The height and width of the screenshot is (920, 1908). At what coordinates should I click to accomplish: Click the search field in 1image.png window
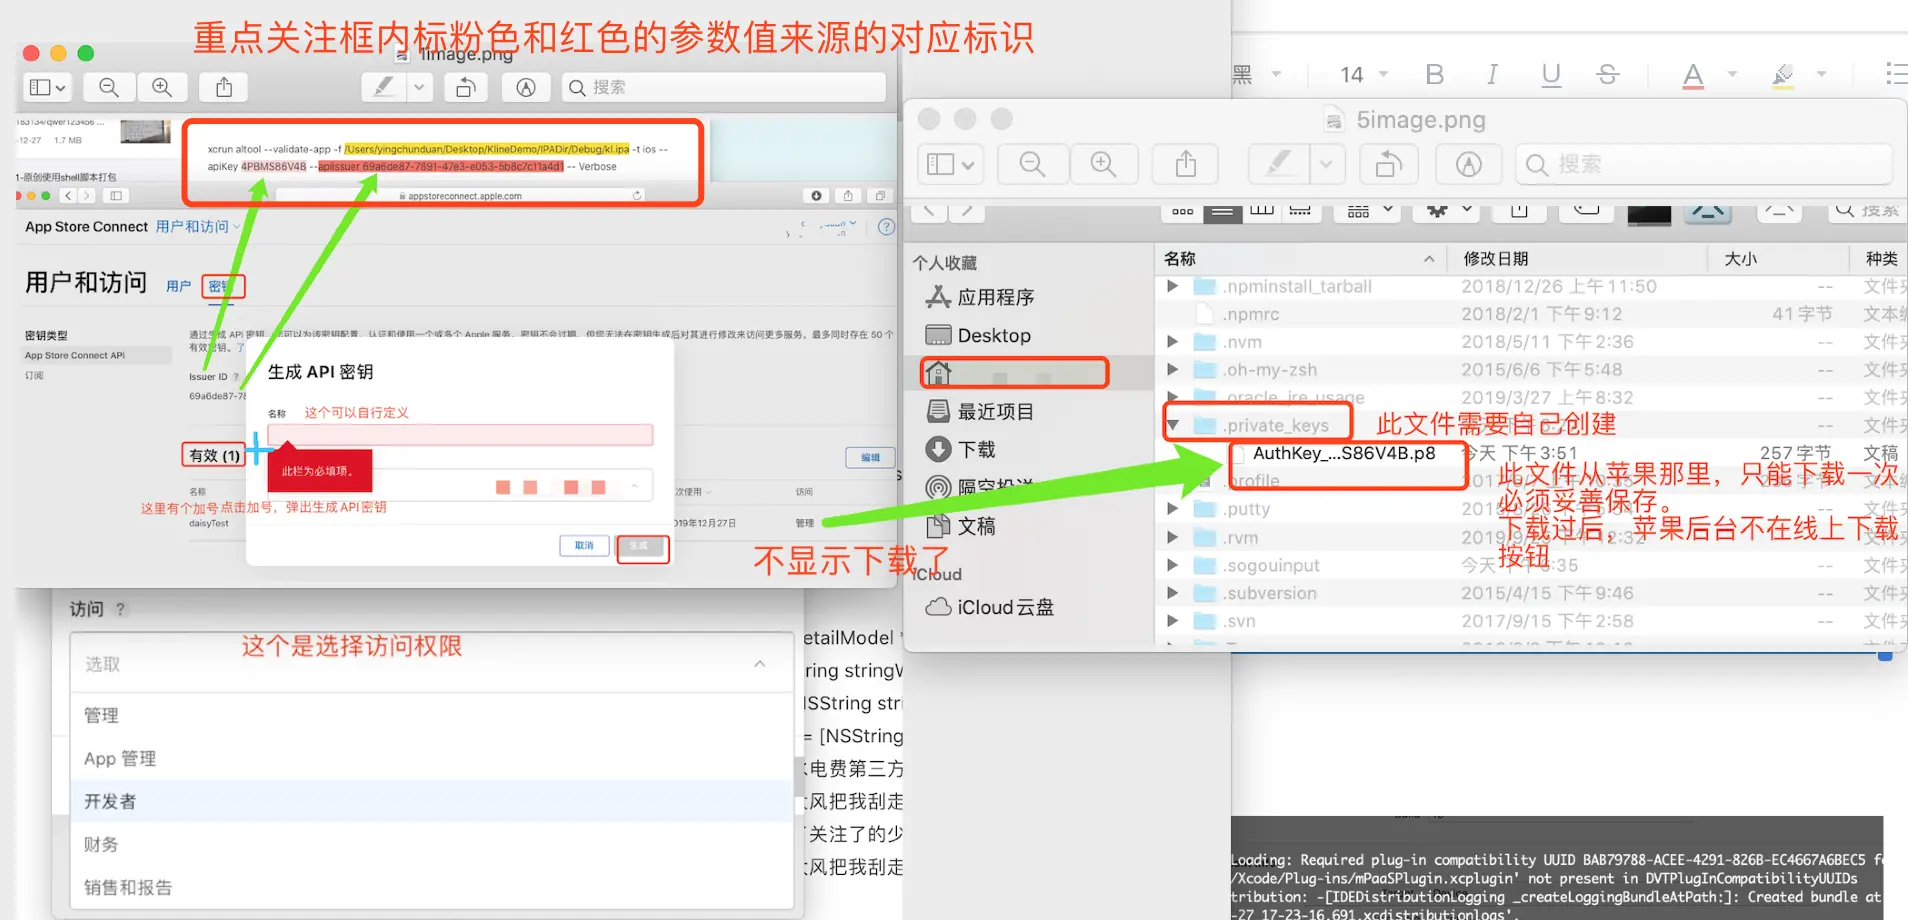(725, 88)
